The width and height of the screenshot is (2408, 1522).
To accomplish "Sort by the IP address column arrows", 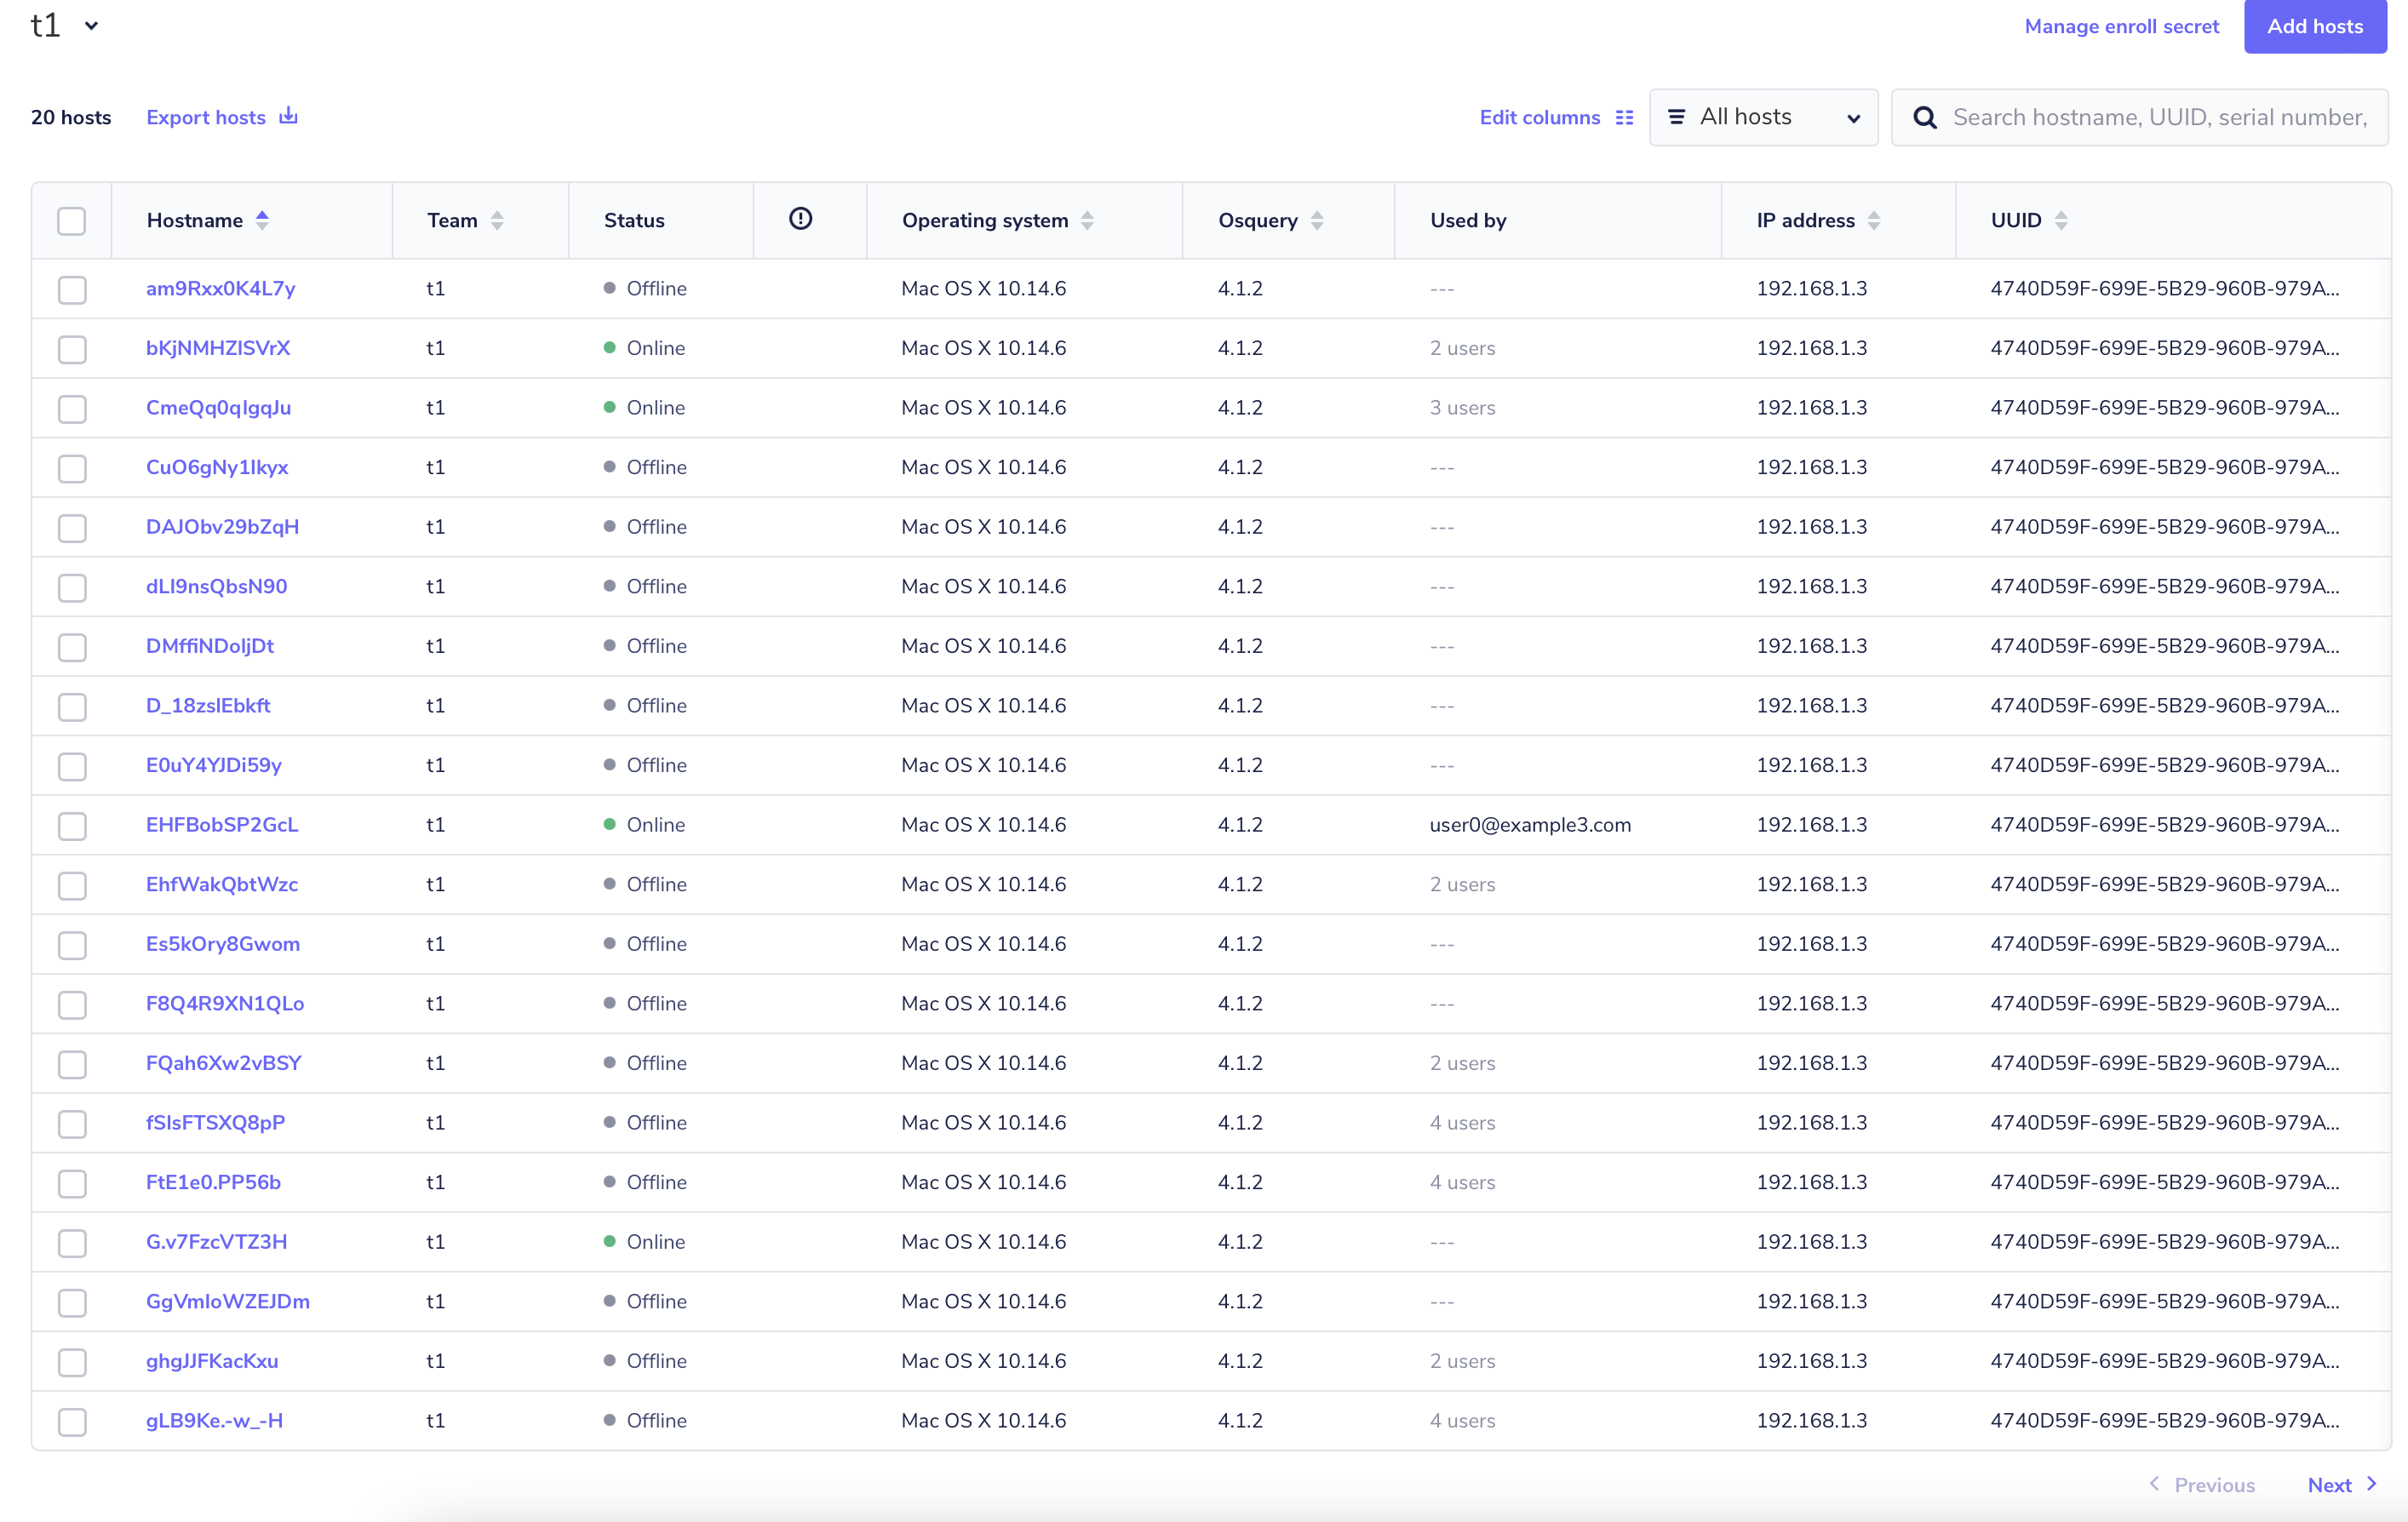I will pyautogui.click(x=1875, y=220).
